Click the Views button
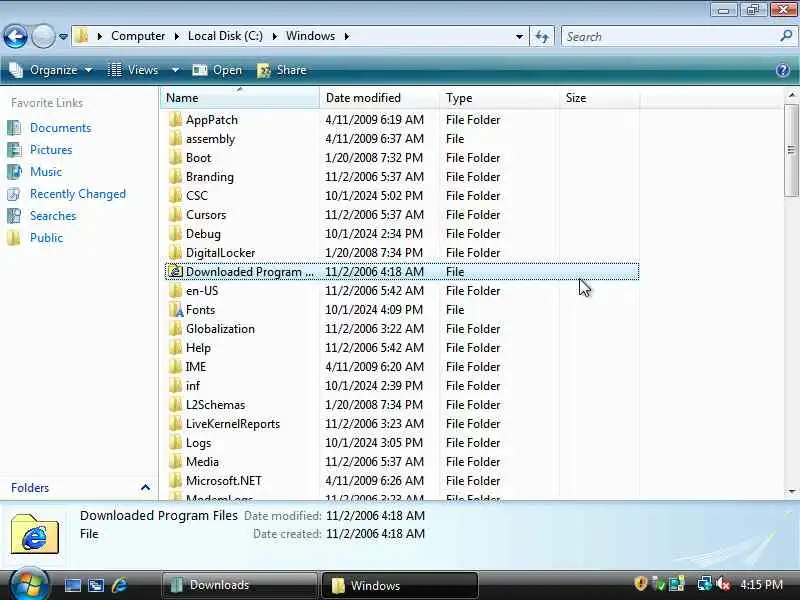Screen dimensions: 800x600 (134, 70)
